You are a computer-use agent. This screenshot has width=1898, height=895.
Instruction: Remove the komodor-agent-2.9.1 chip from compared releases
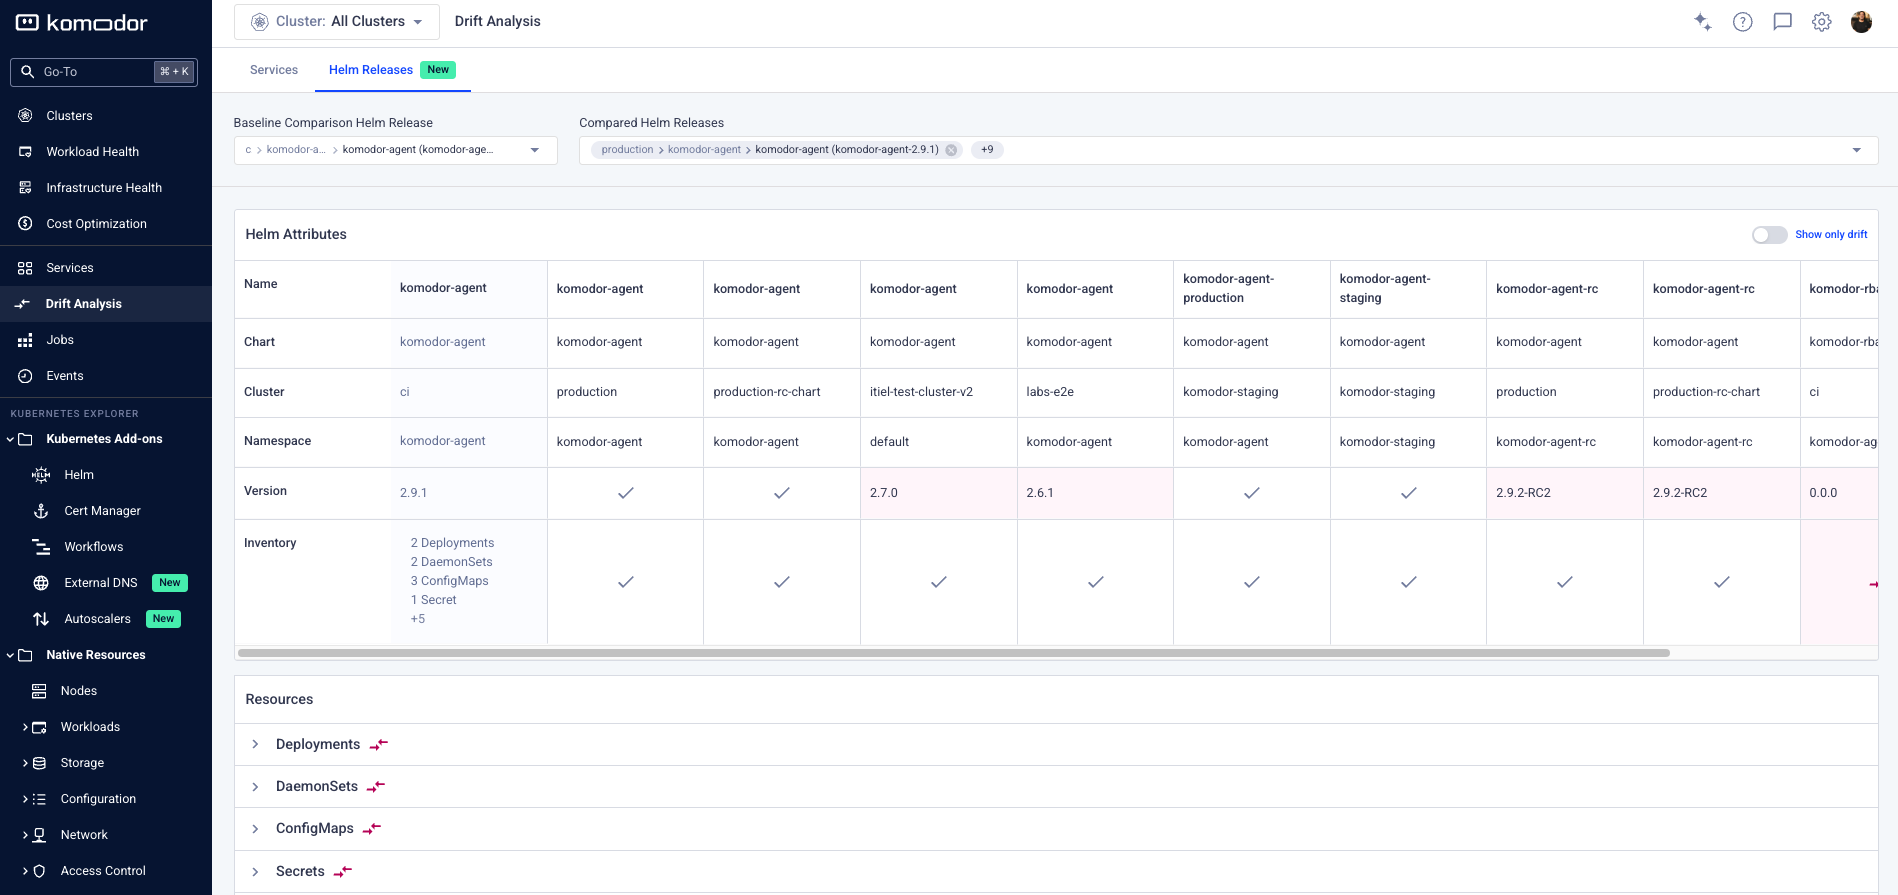951,150
